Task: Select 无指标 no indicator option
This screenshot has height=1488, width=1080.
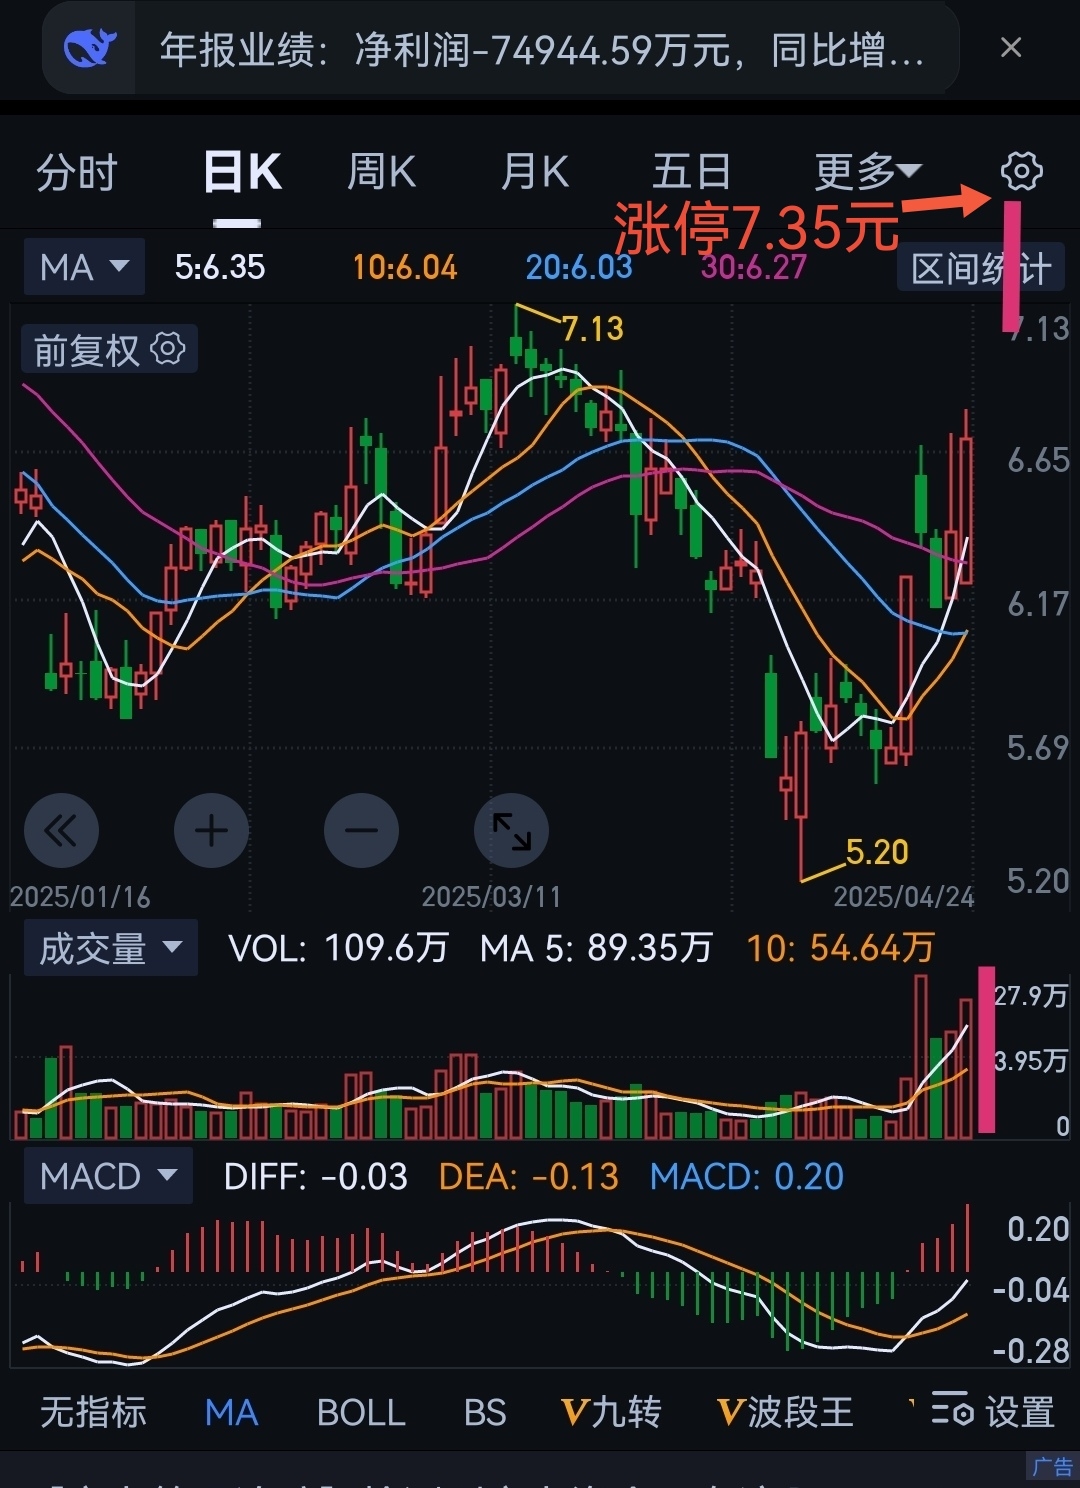Action: click(x=93, y=1413)
